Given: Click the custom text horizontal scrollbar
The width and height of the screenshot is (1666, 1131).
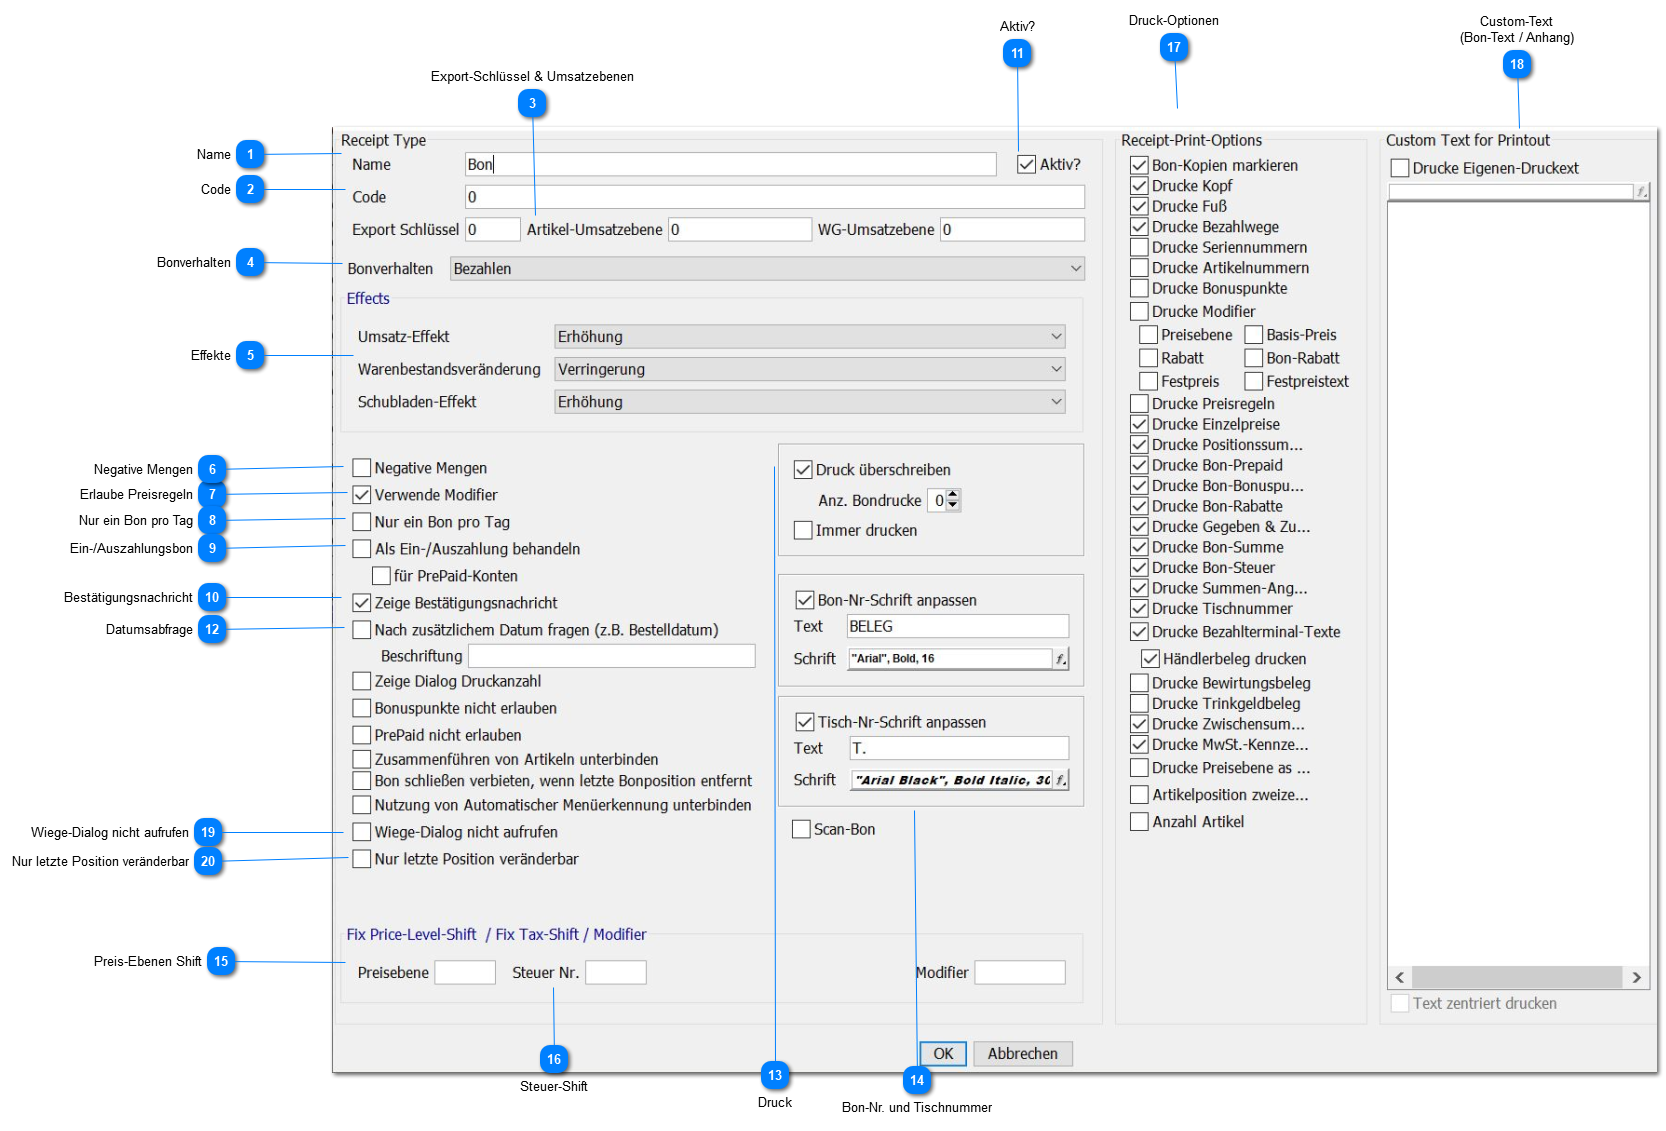Looking at the screenshot, I should click(x=1518, y=977).
